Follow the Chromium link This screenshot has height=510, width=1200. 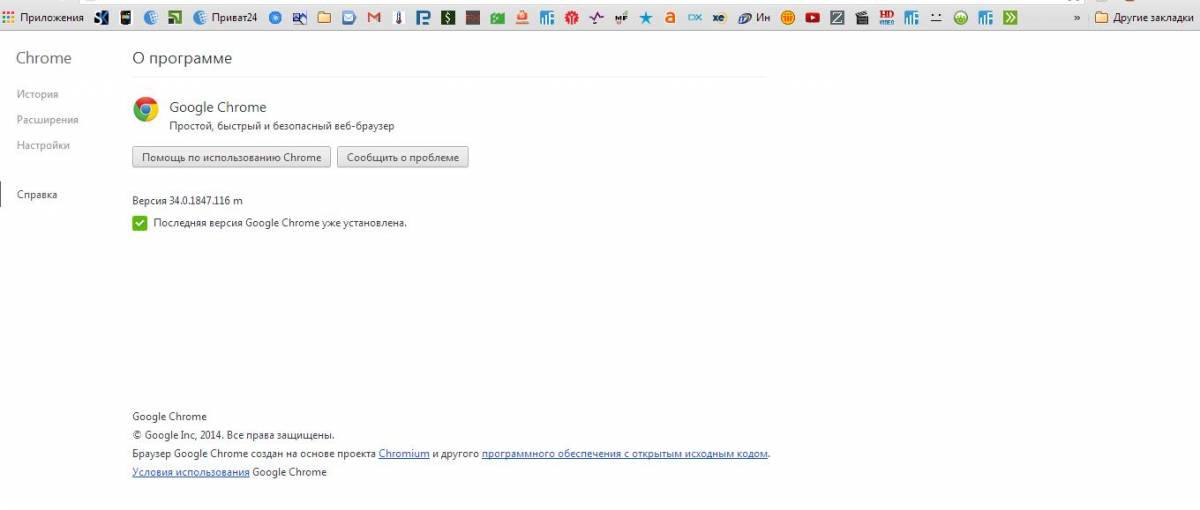click(404, 453)
